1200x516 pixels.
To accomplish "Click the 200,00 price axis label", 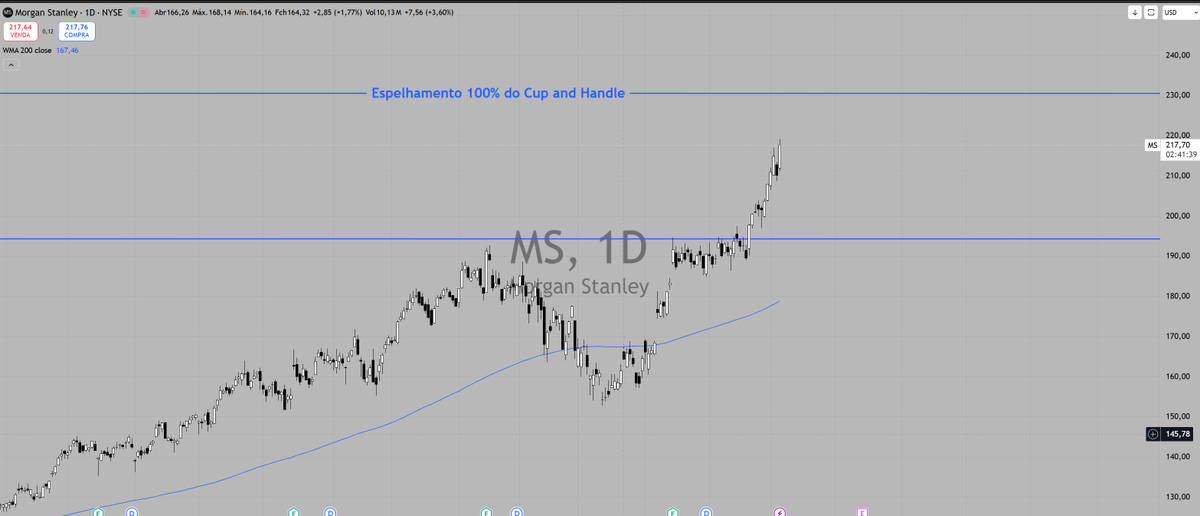I will pos(1177,215).
